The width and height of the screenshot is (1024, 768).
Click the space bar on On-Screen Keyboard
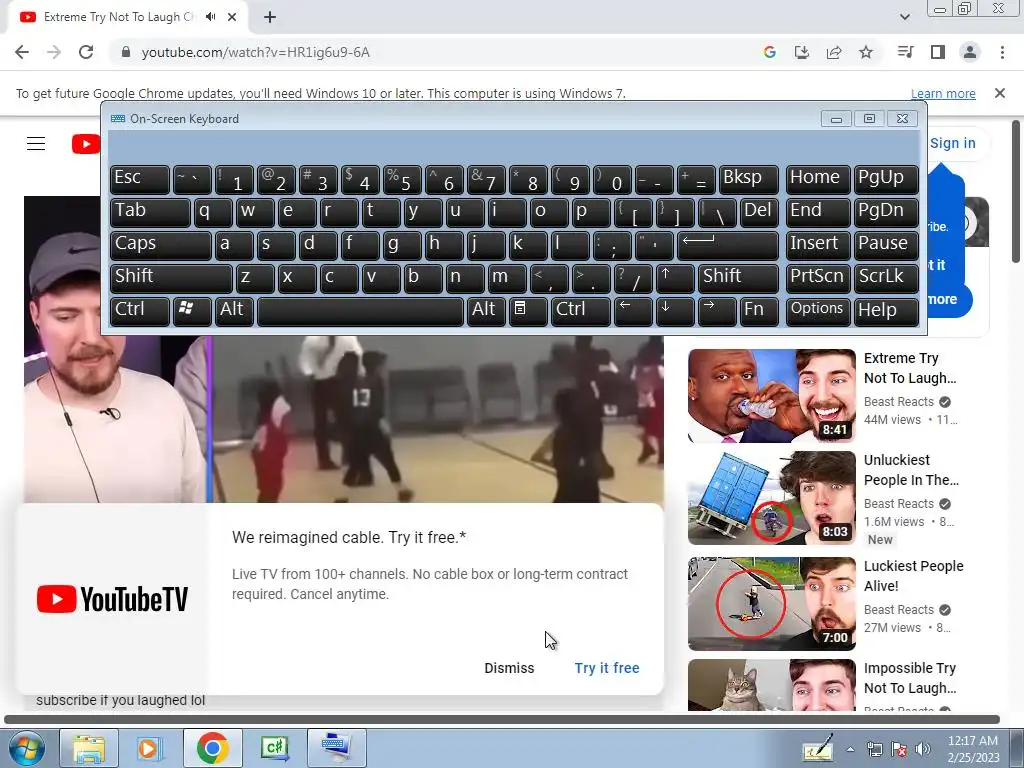coord(360,311)
